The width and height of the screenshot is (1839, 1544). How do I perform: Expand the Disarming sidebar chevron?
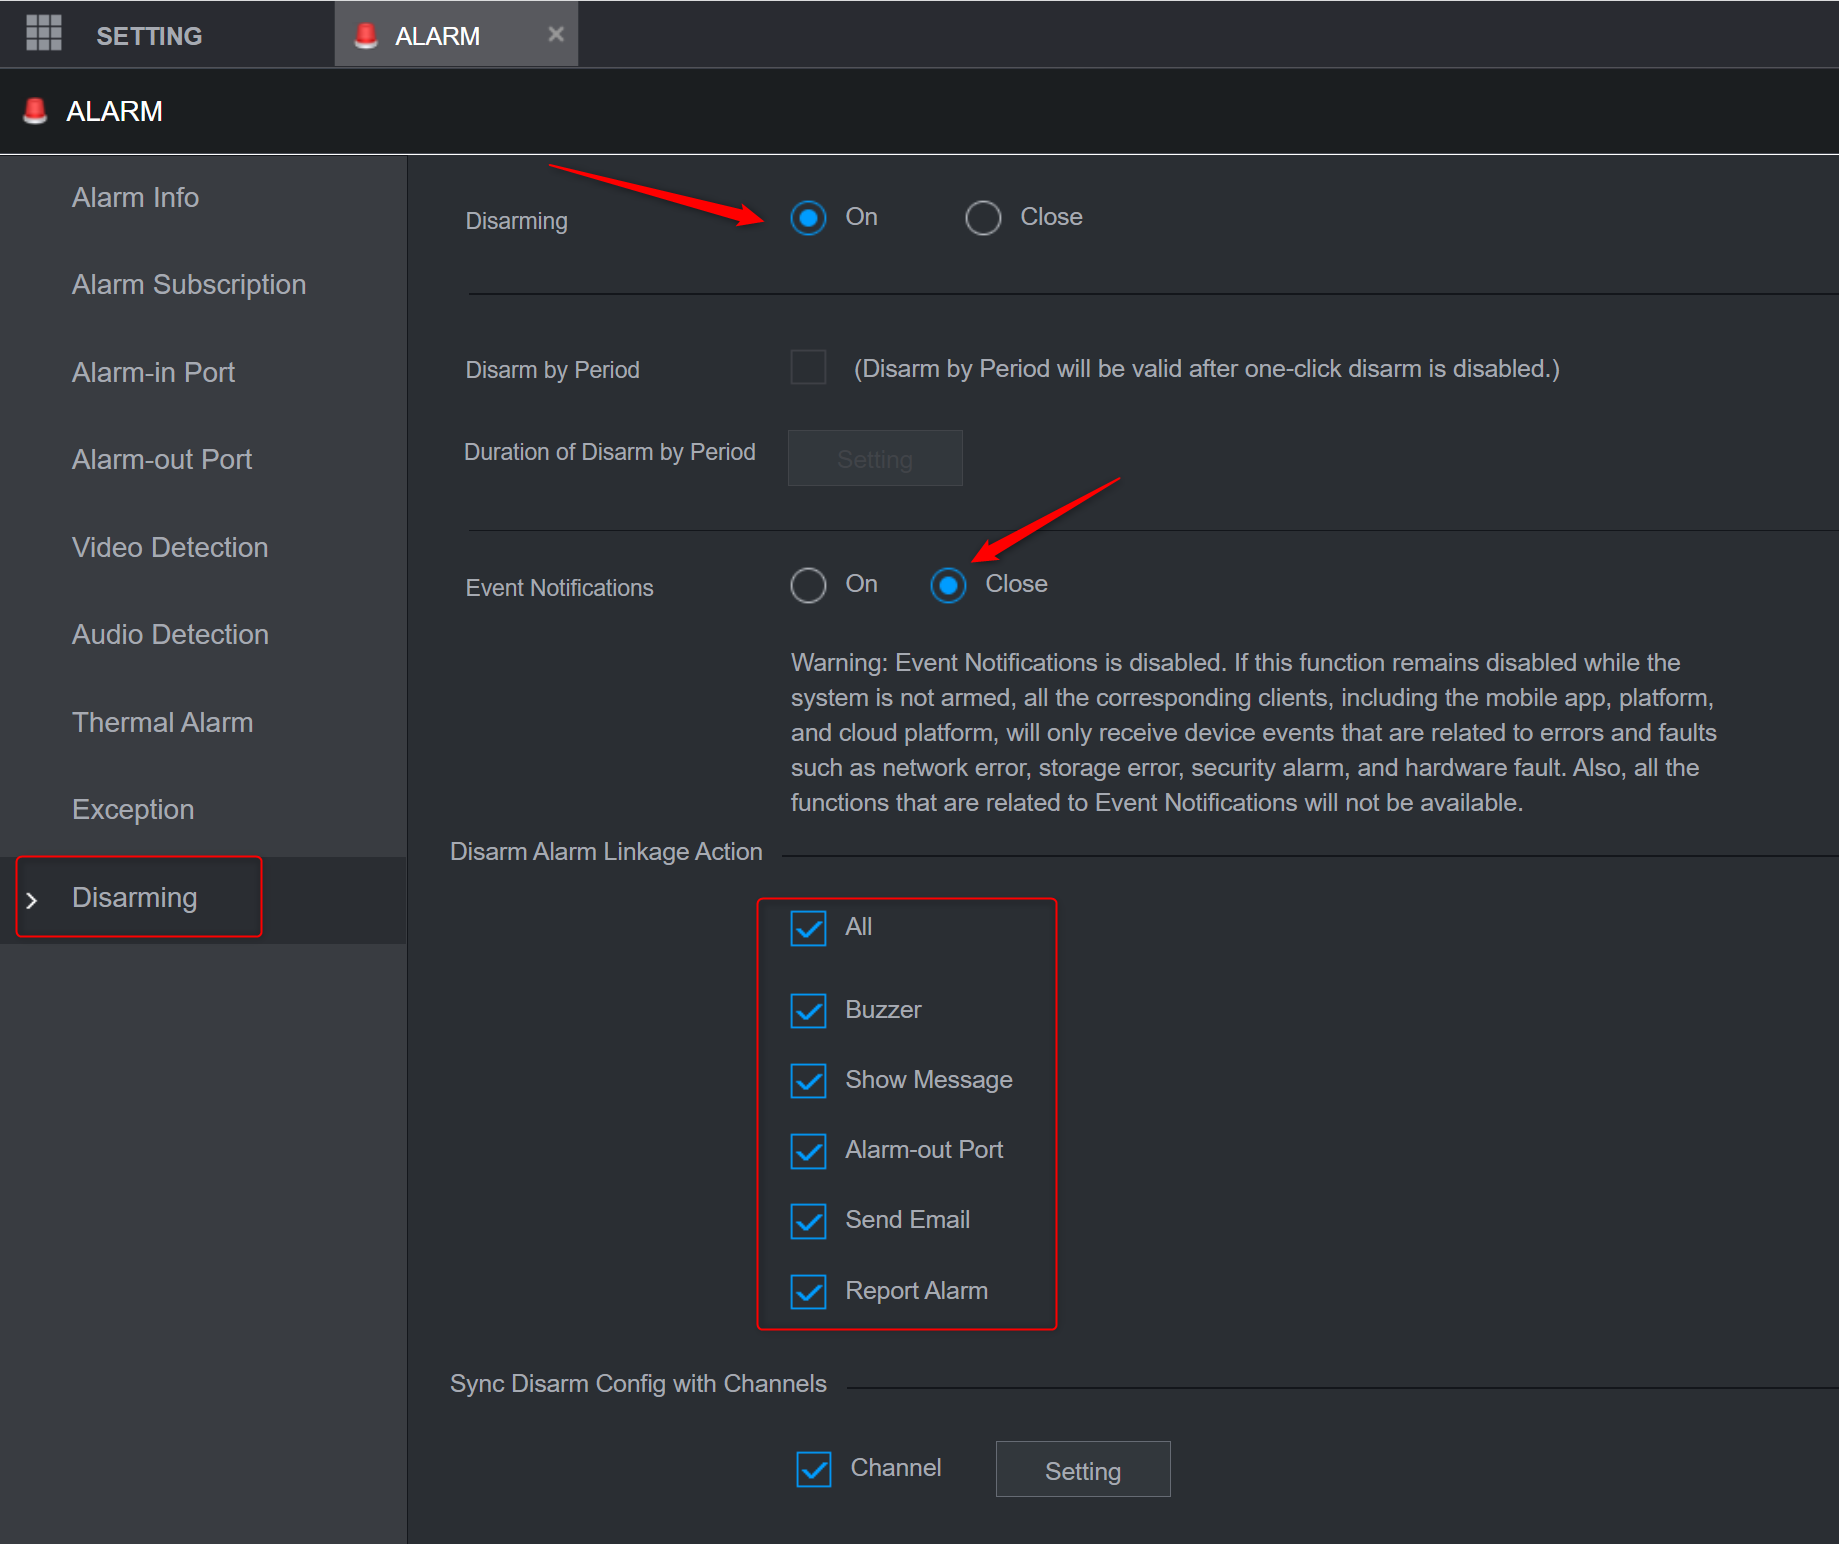pos(33,899)
